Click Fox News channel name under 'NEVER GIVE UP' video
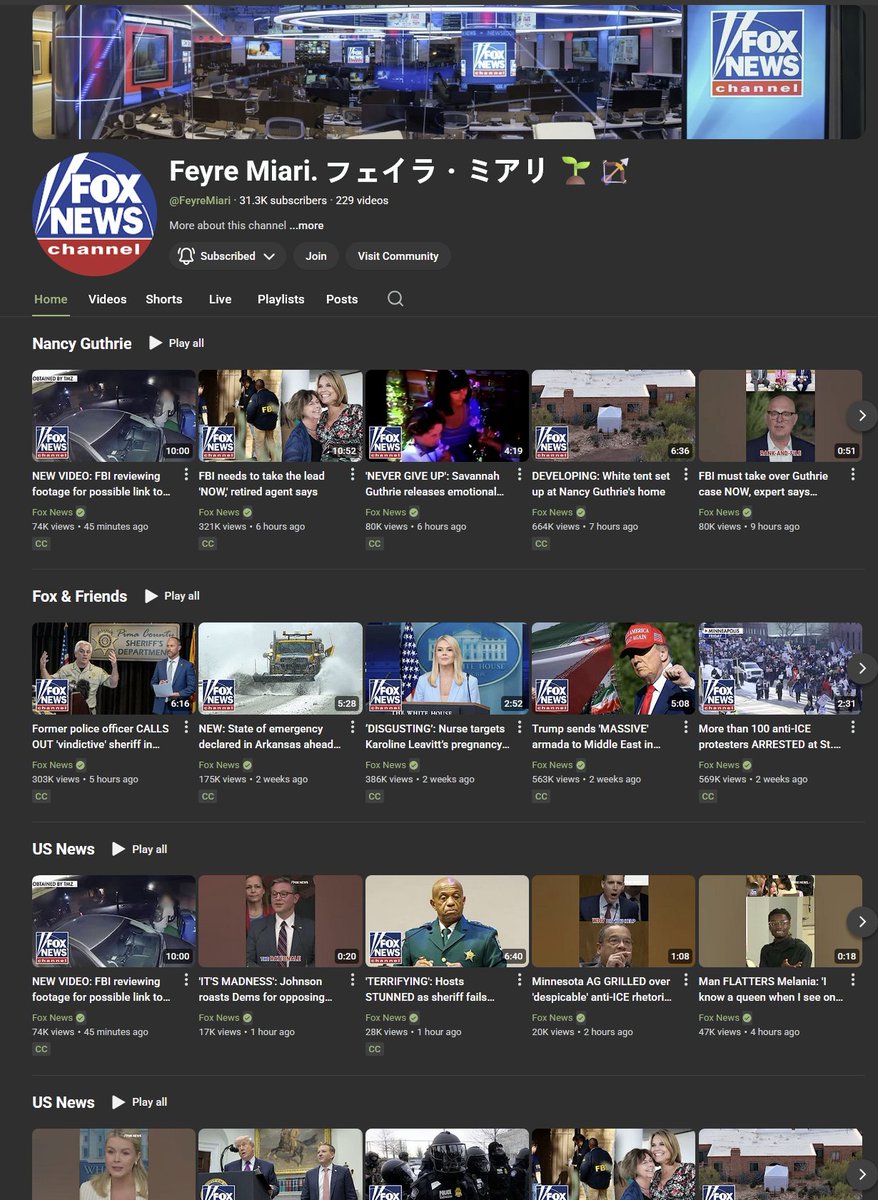The width and height of the screenshot is (878, 1200). pyautogui.click(x=386, y=512)
